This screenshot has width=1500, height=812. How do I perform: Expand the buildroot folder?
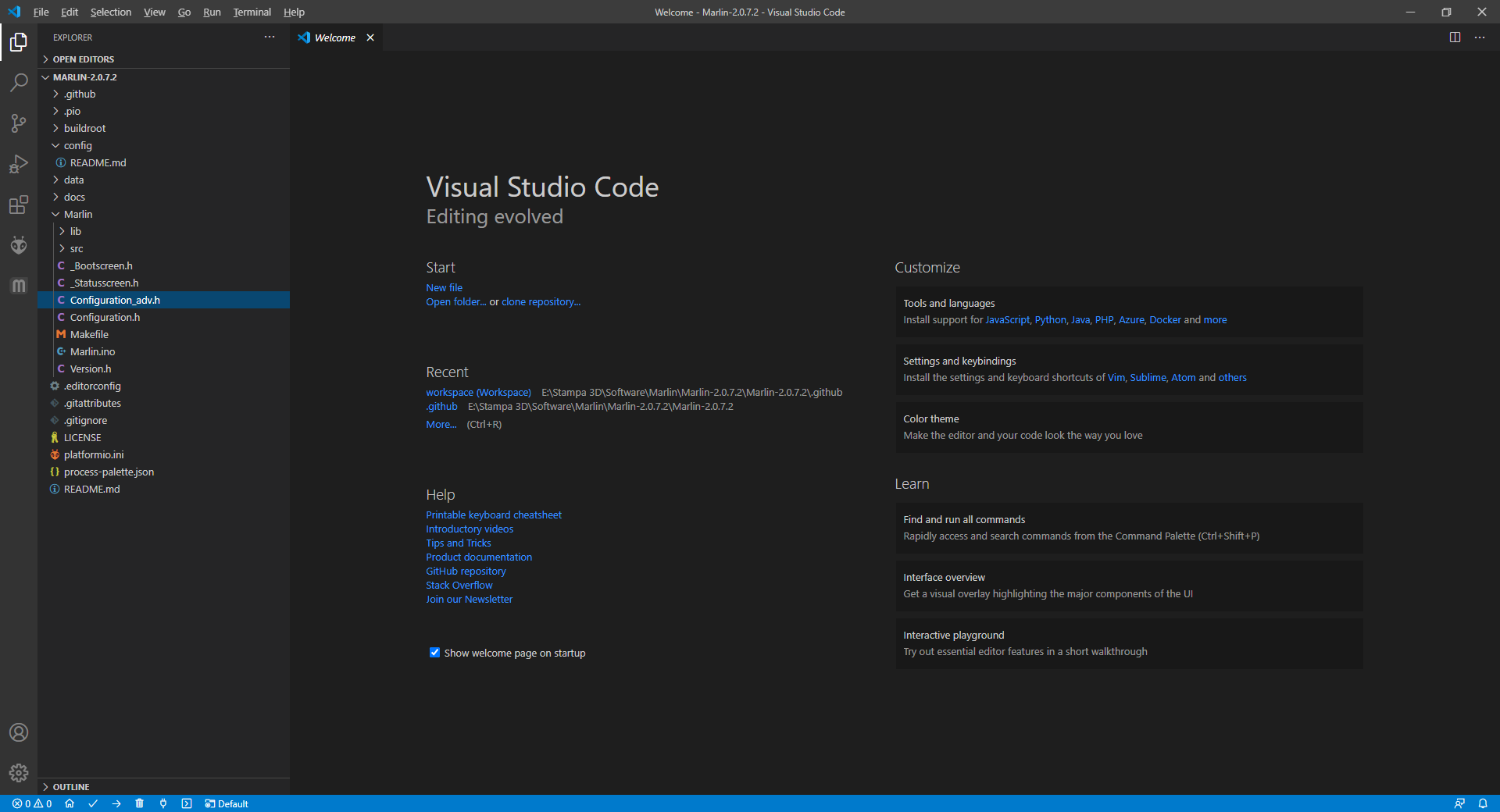coord(84,128)
